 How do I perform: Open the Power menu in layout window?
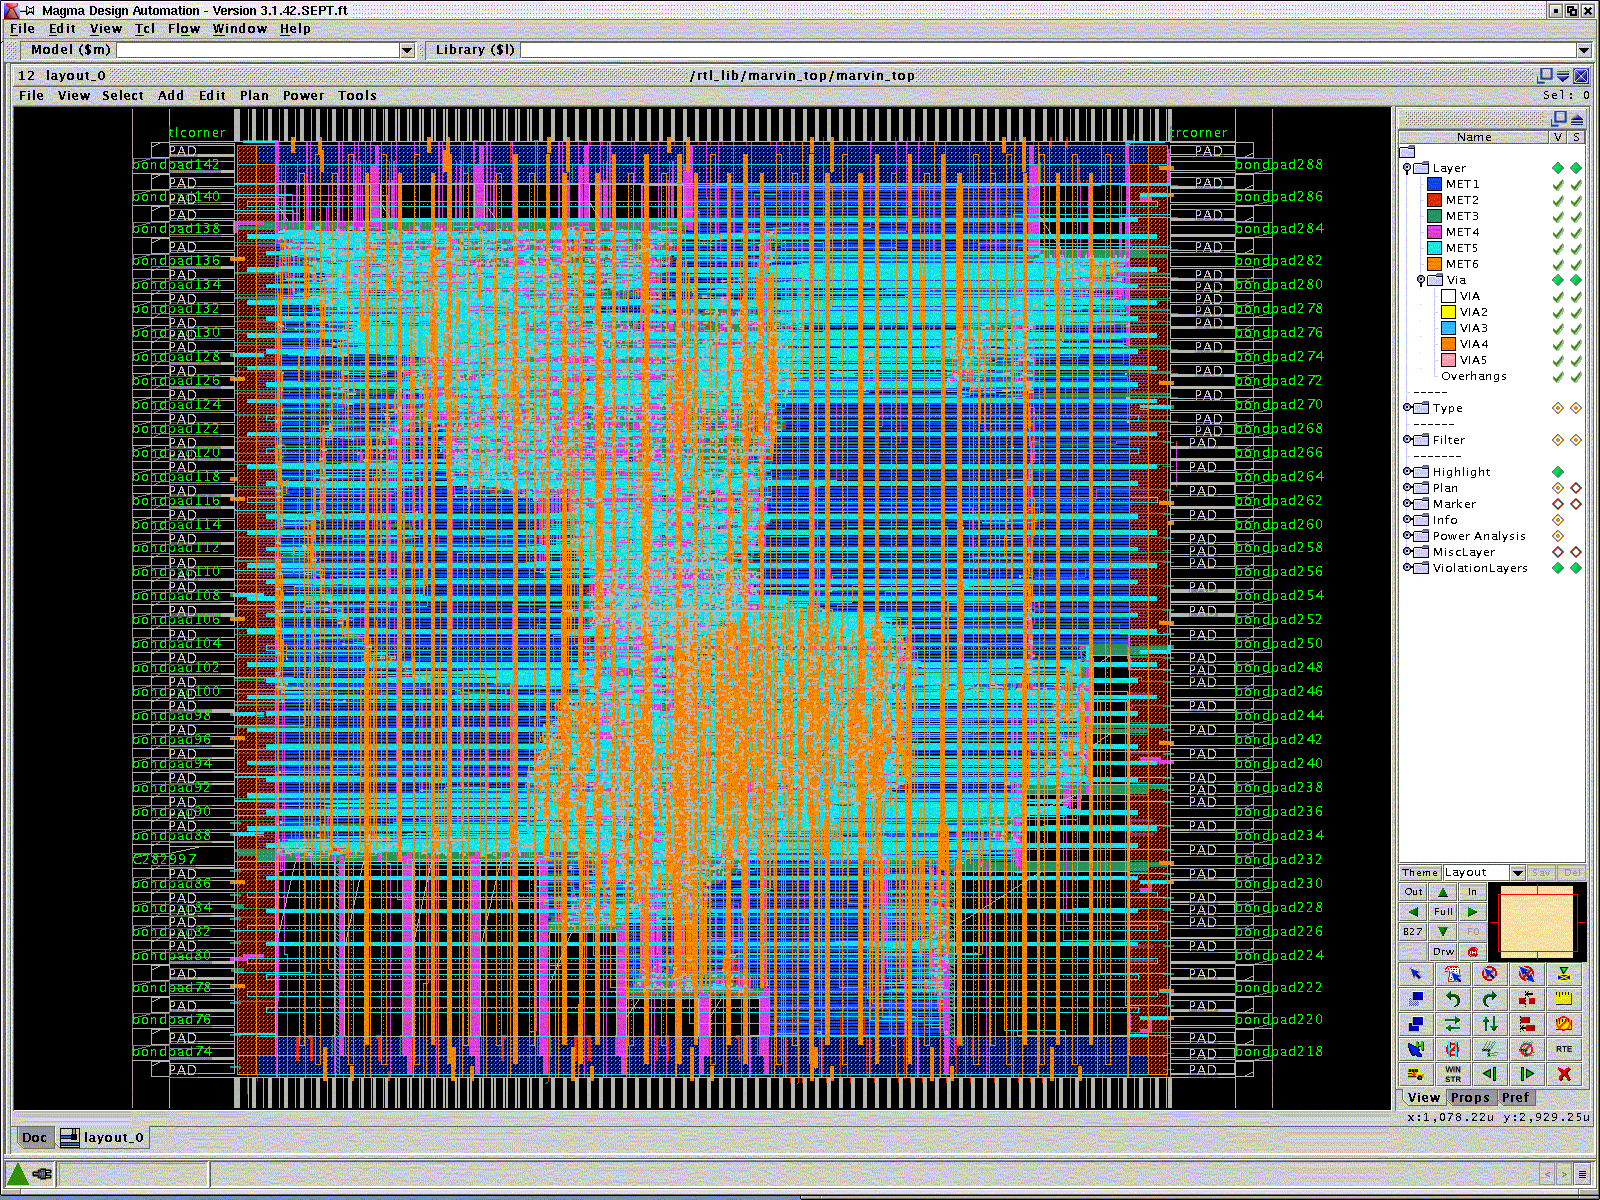(x=303, y=96)
